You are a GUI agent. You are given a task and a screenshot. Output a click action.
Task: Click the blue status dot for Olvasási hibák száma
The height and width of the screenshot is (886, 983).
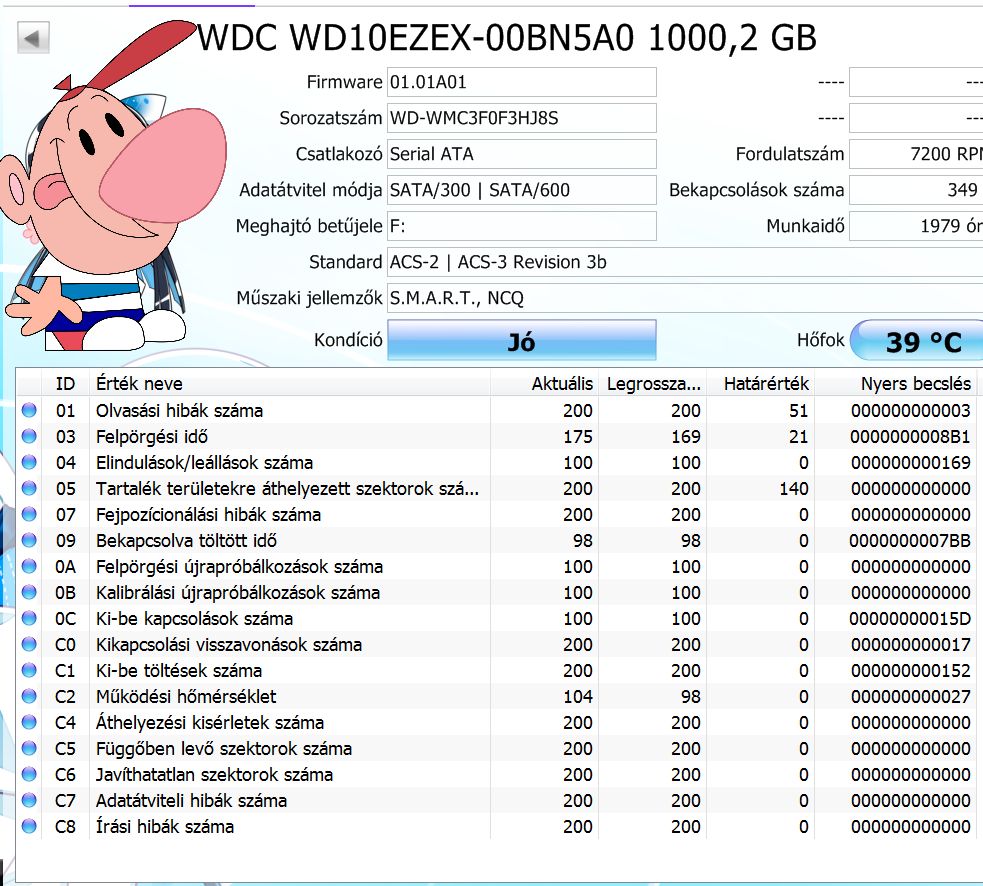29,411
